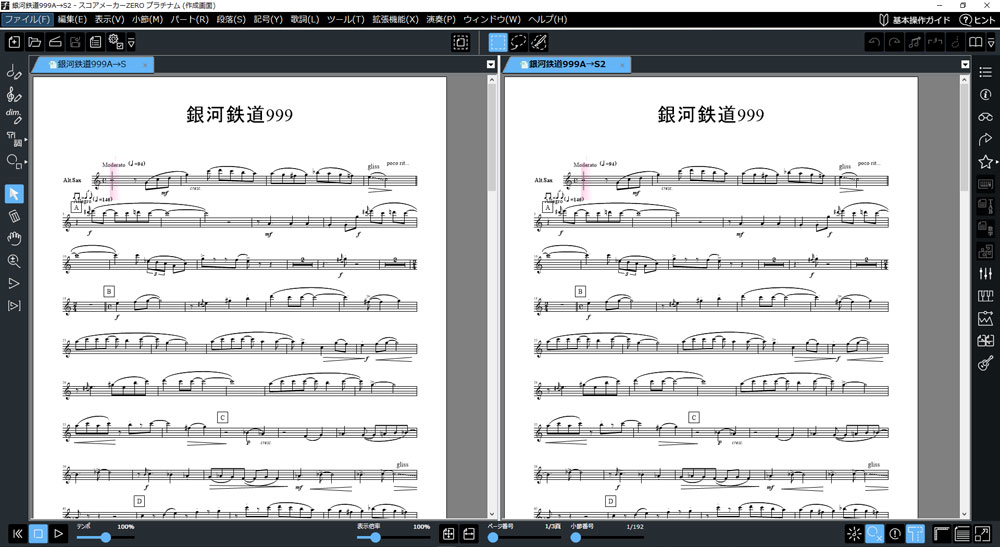Activate the arrow selection cursor tool
Screen dimensions: 1000x547
[14, 194]
